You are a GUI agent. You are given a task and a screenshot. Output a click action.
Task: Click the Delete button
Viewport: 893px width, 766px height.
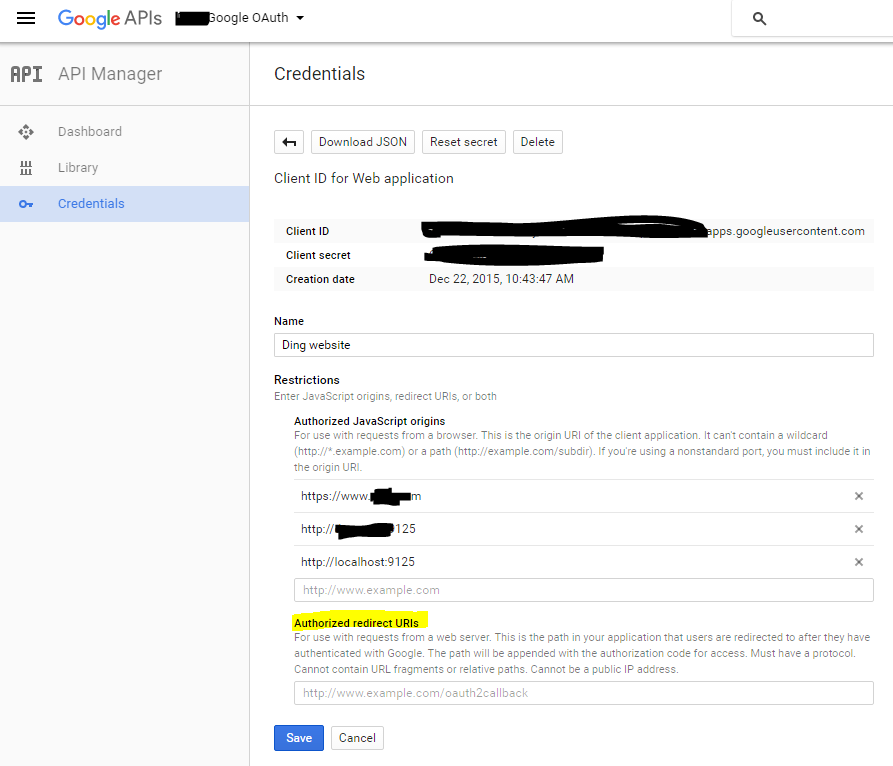[538, 142]
